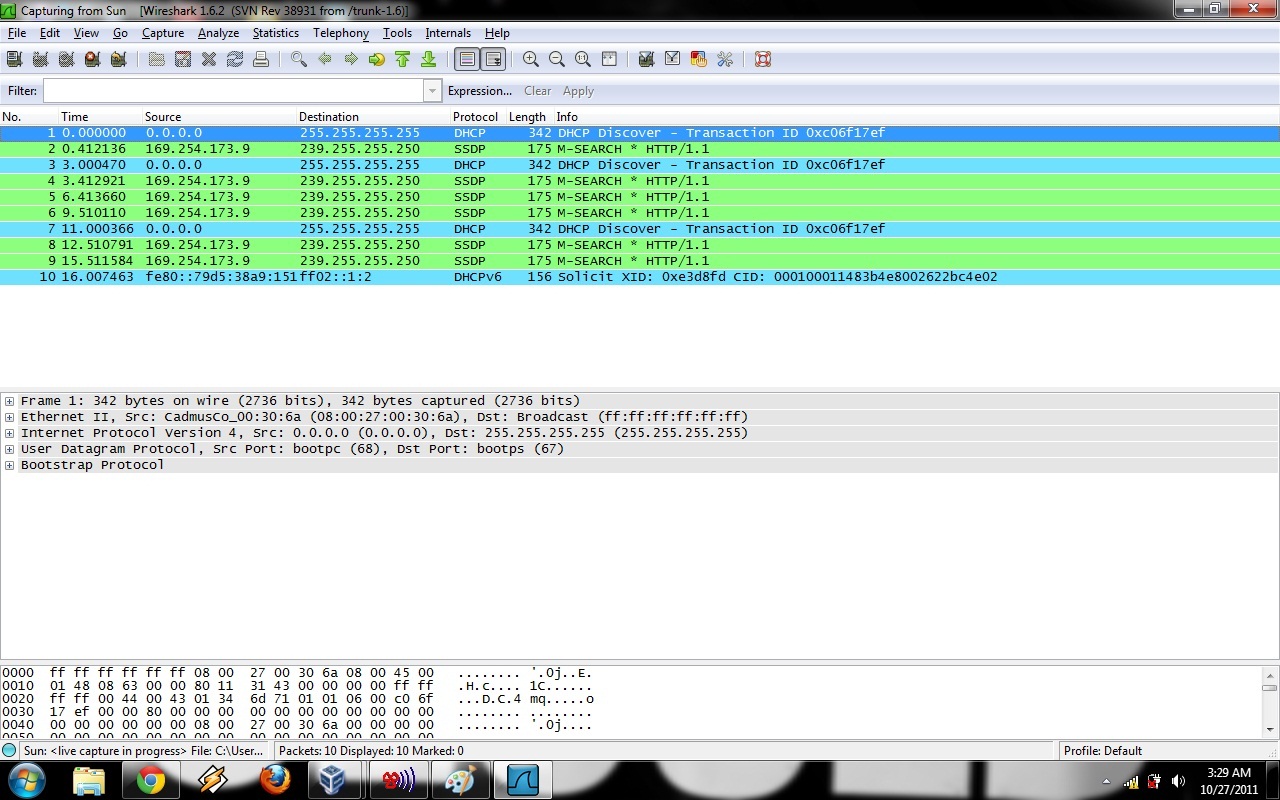Screen dimensions: 1280x800
Task: Click the Apply filter button
Action: pos(578,91)
